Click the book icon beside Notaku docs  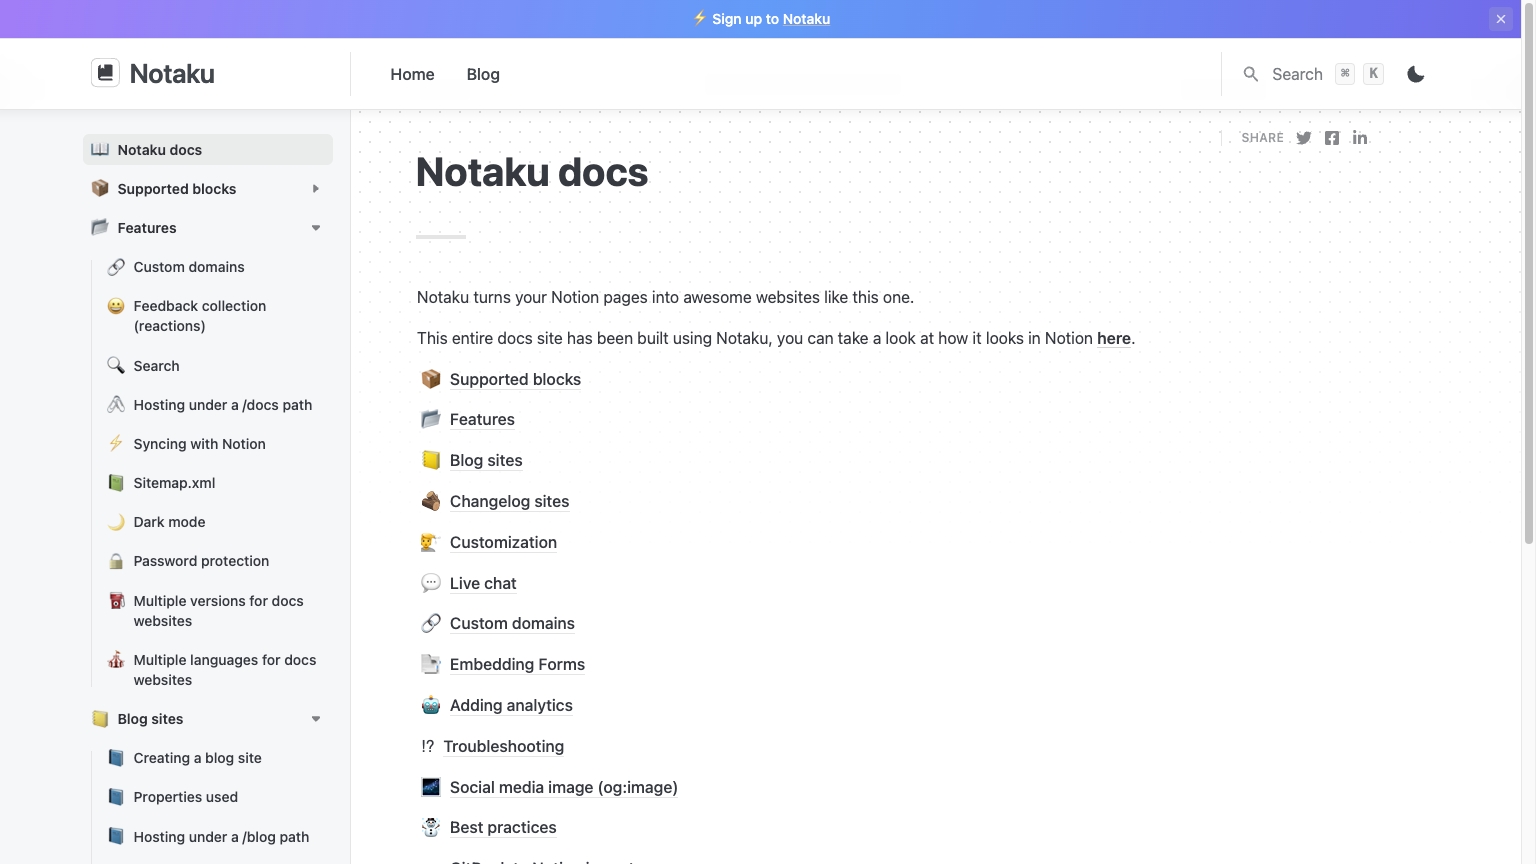click(100, 149)
